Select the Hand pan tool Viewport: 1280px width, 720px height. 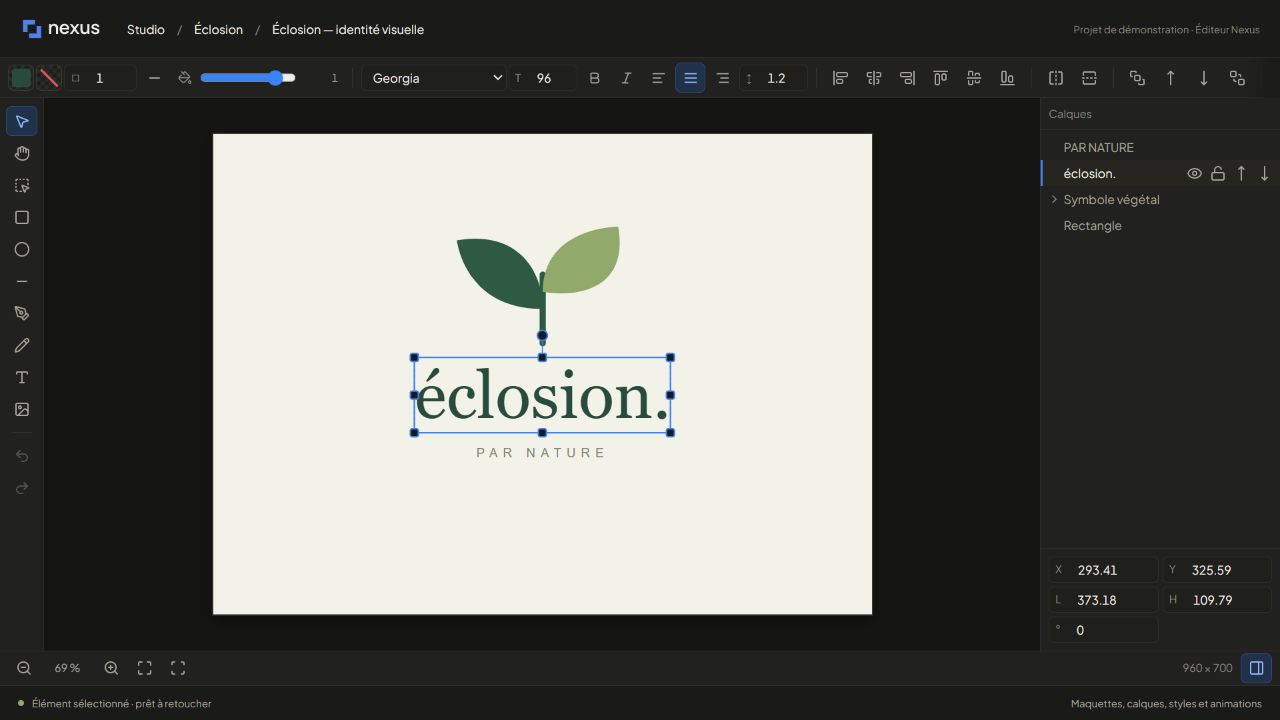[22, 153]
